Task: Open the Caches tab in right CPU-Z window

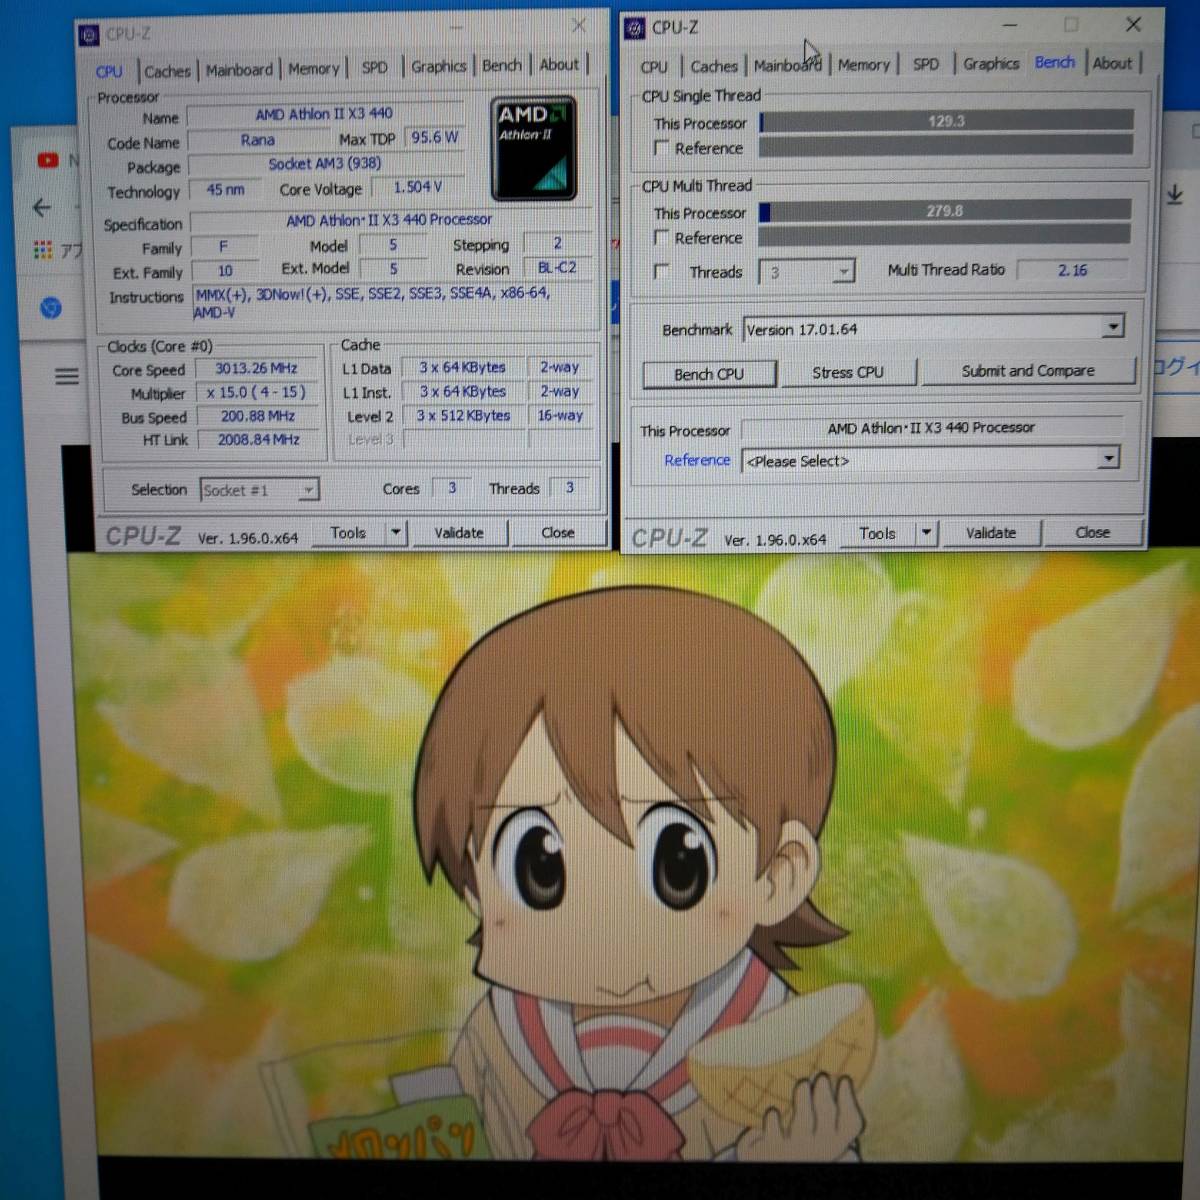Action: [x=714, y=67]
